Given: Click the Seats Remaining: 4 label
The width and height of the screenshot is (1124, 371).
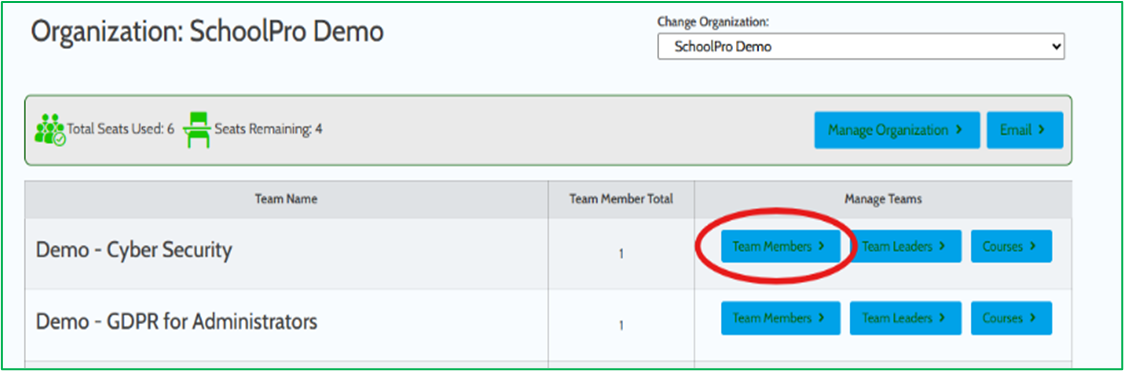Looking at the screenshot, I should point(269,131).
